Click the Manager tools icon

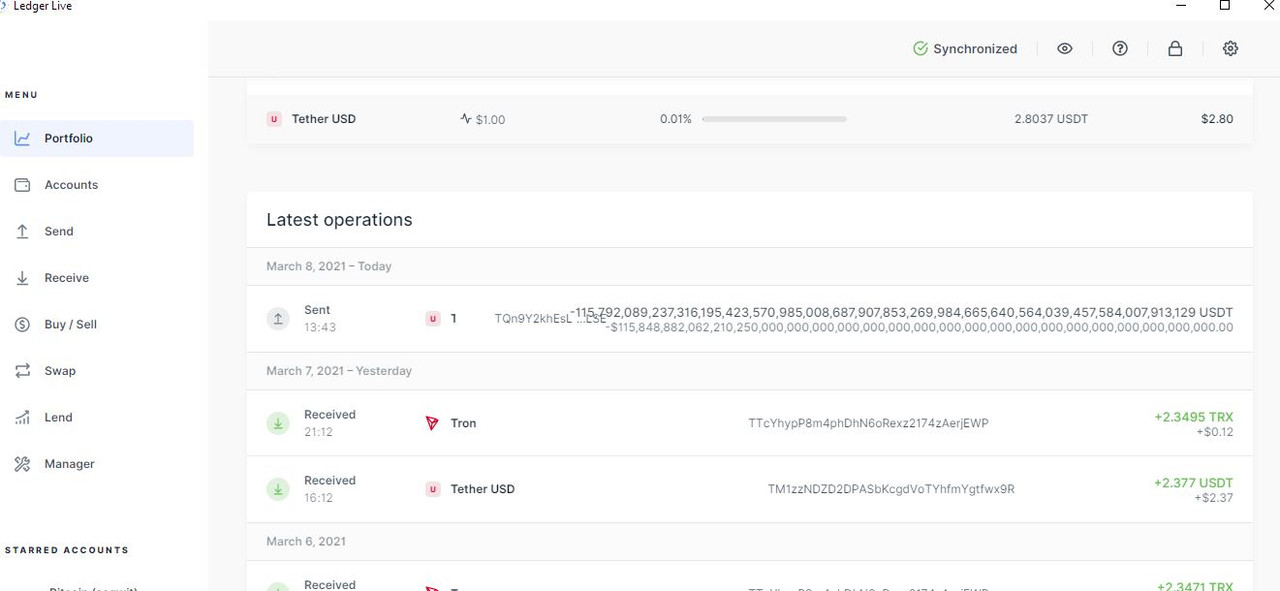22,464
